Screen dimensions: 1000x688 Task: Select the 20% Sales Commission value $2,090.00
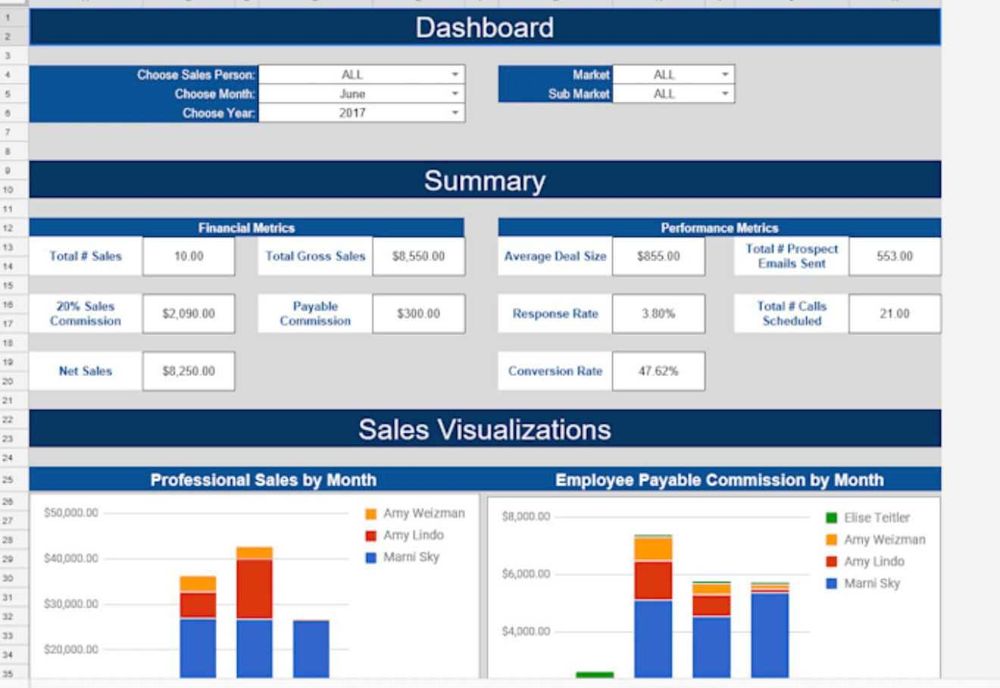pos(189,314)
